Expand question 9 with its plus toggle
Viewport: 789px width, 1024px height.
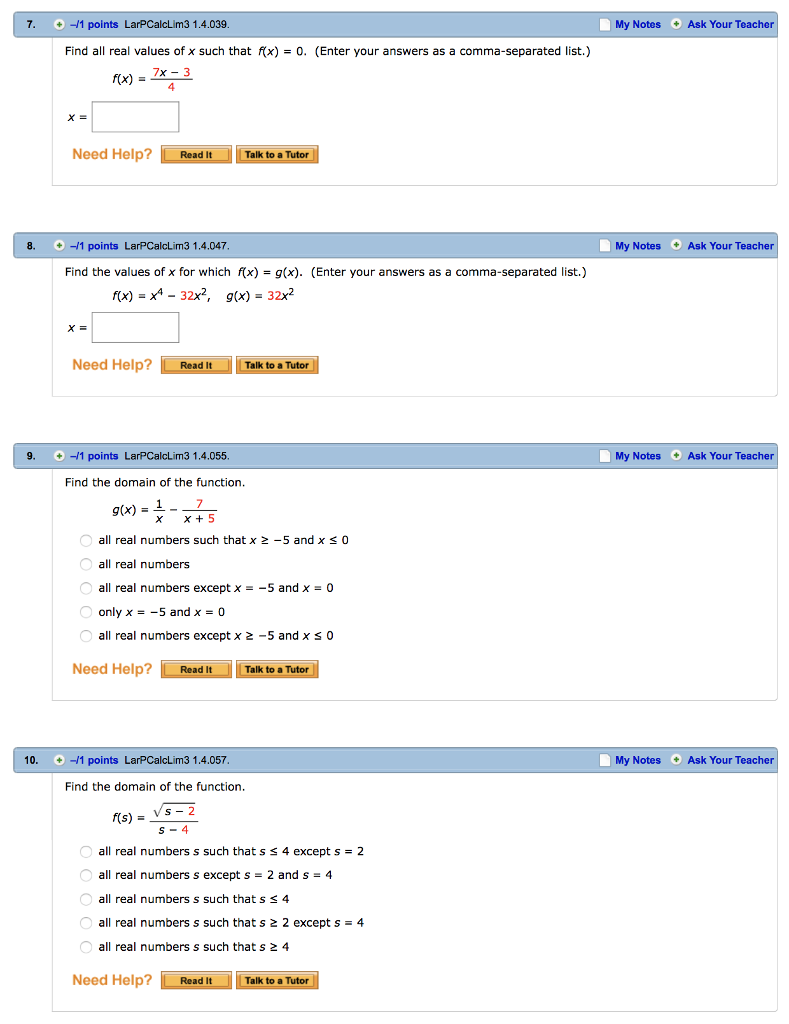click(60, 455)
